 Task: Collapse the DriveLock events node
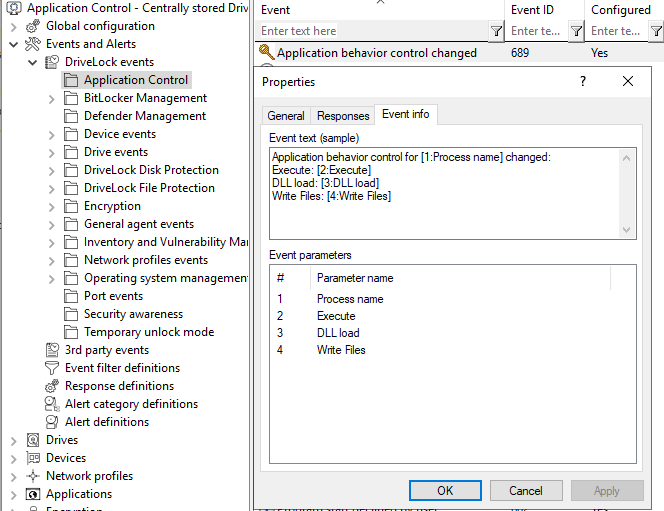[33, 63]
